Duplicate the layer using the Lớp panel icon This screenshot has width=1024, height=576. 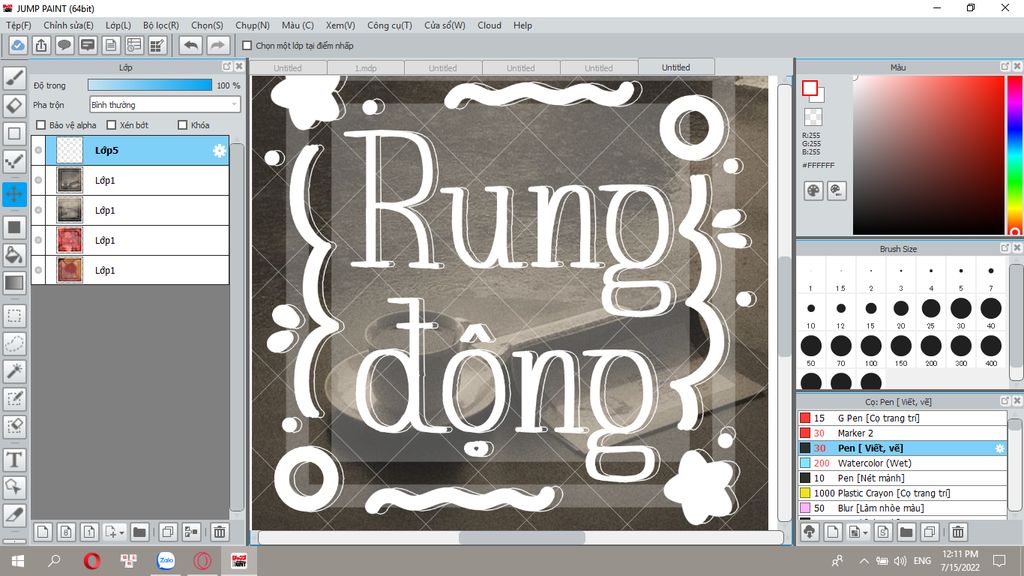(x=168, y=532)
